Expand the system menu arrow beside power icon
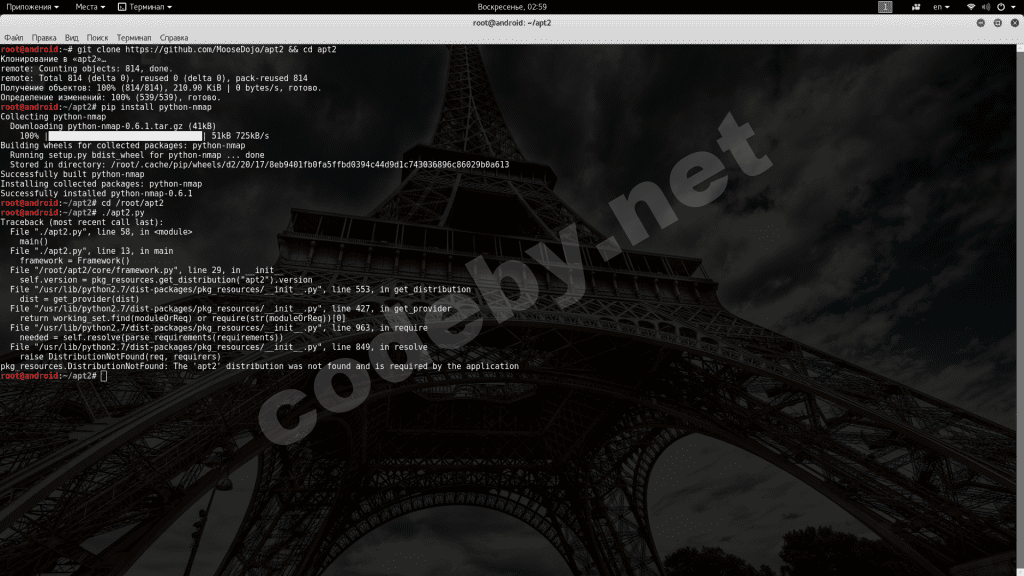Screen dimensions: 1024x576 tap(1014, 7)
